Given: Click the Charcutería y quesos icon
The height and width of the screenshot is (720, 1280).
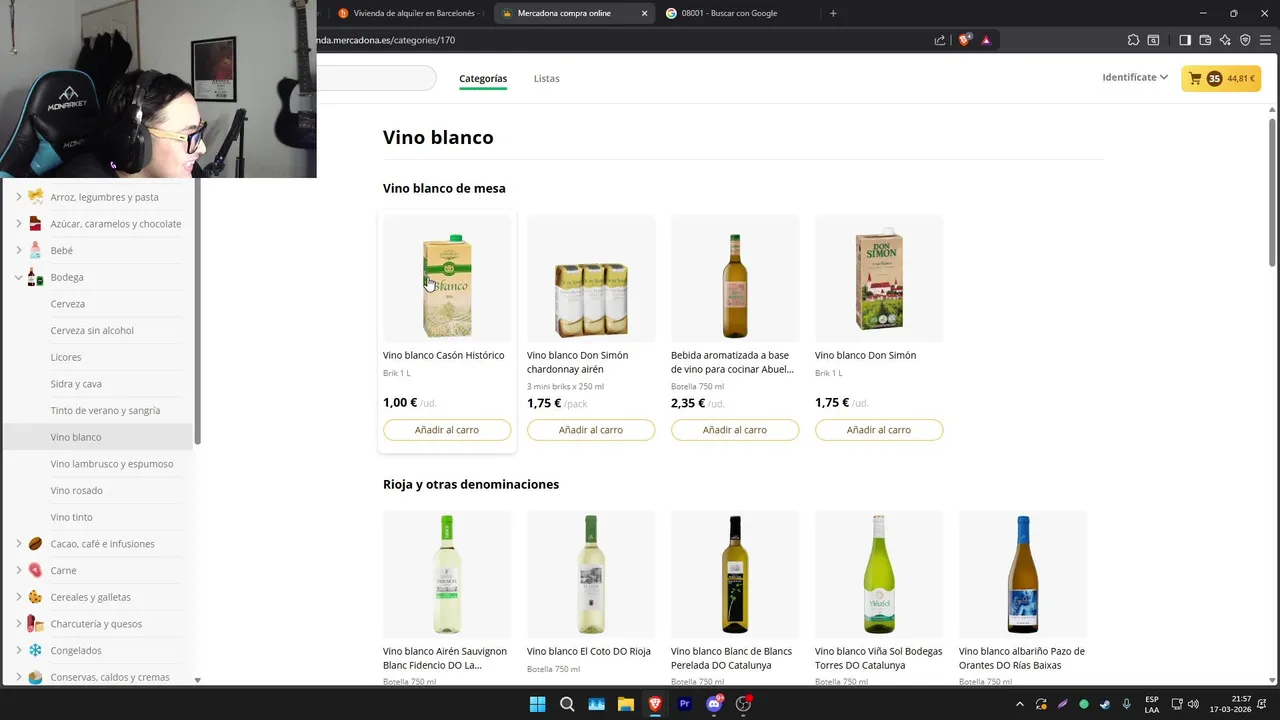Looking at the screenshot, I should (x=36, y=624).
